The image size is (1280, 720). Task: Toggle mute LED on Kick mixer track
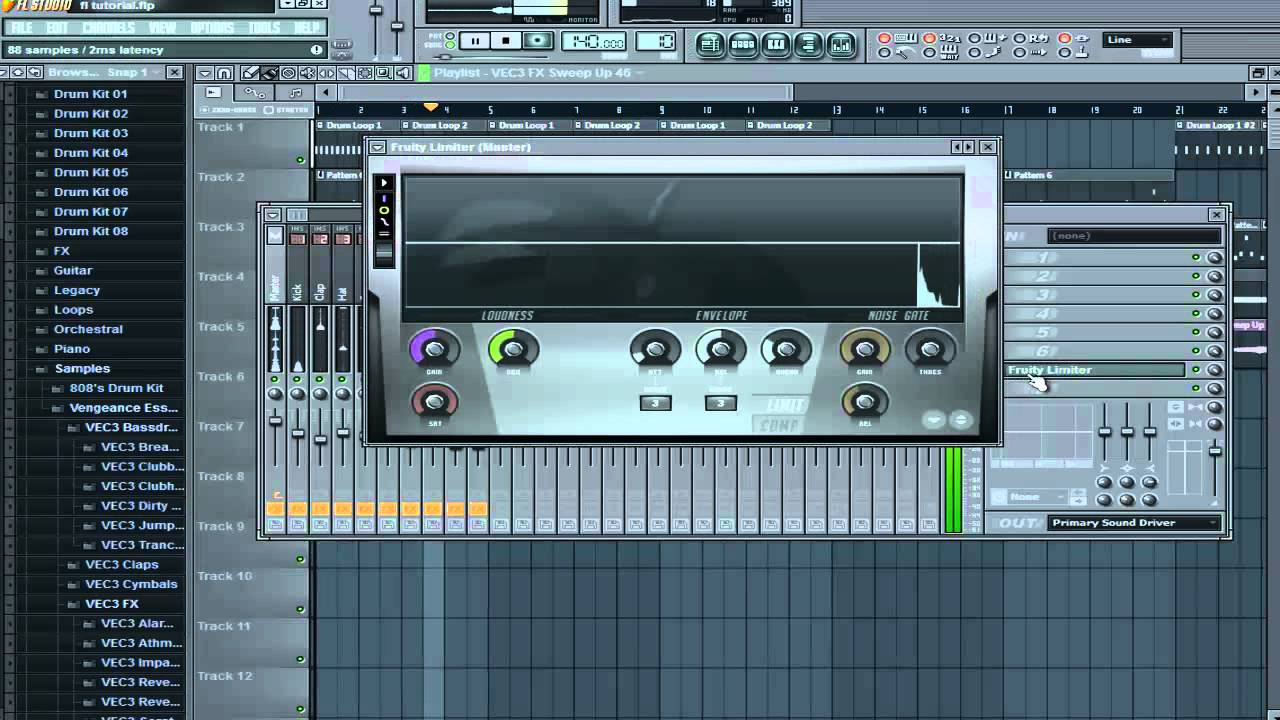click(297, 380)
